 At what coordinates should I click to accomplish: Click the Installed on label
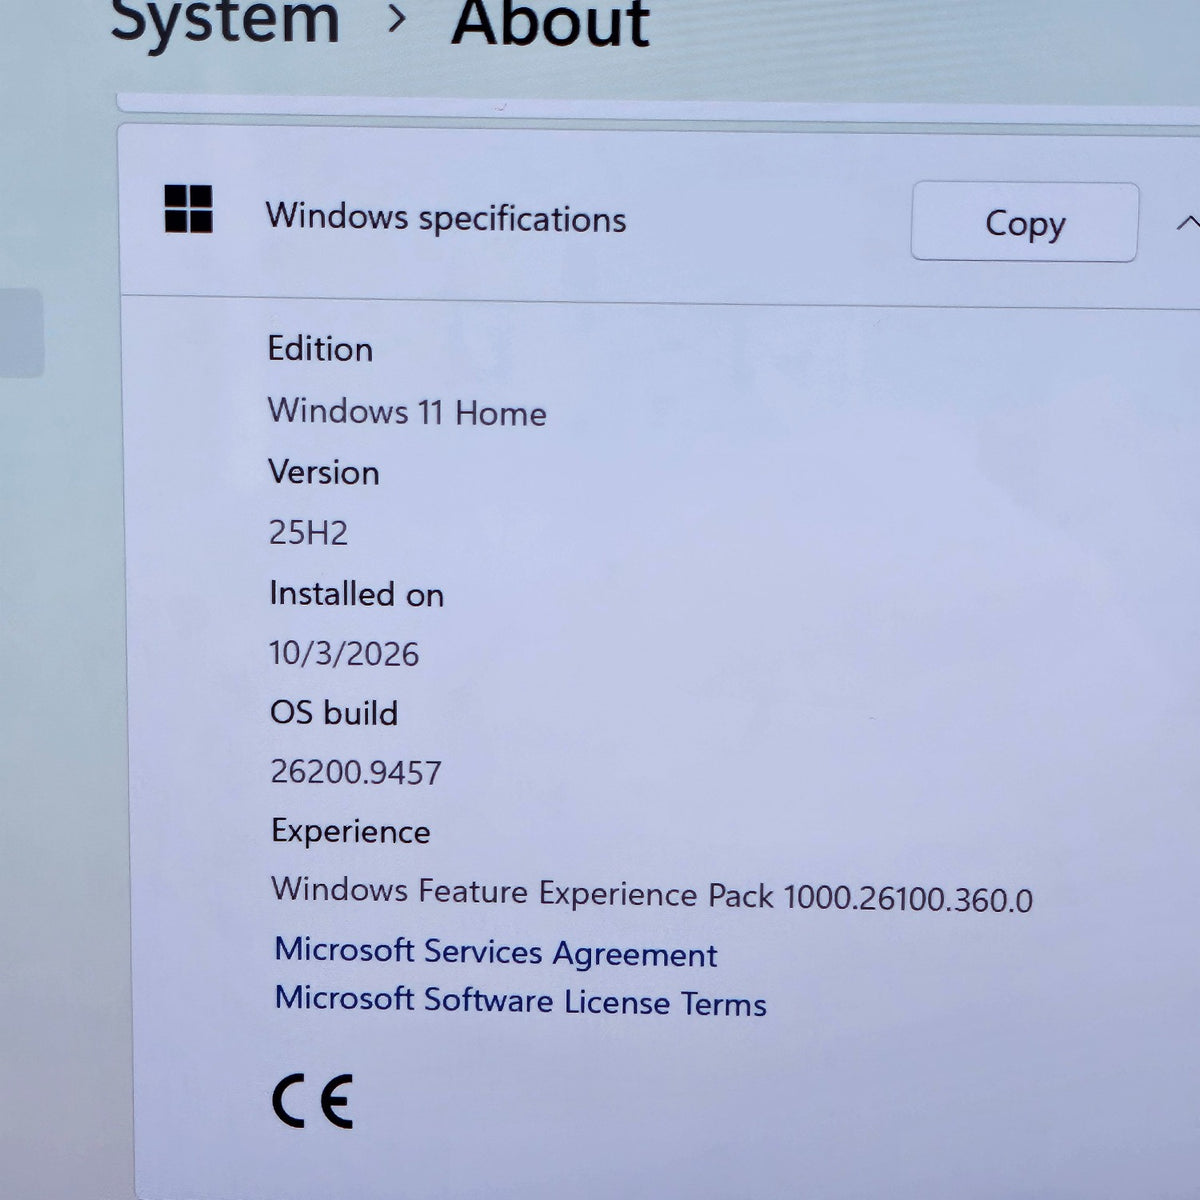[x=356, y=593]
